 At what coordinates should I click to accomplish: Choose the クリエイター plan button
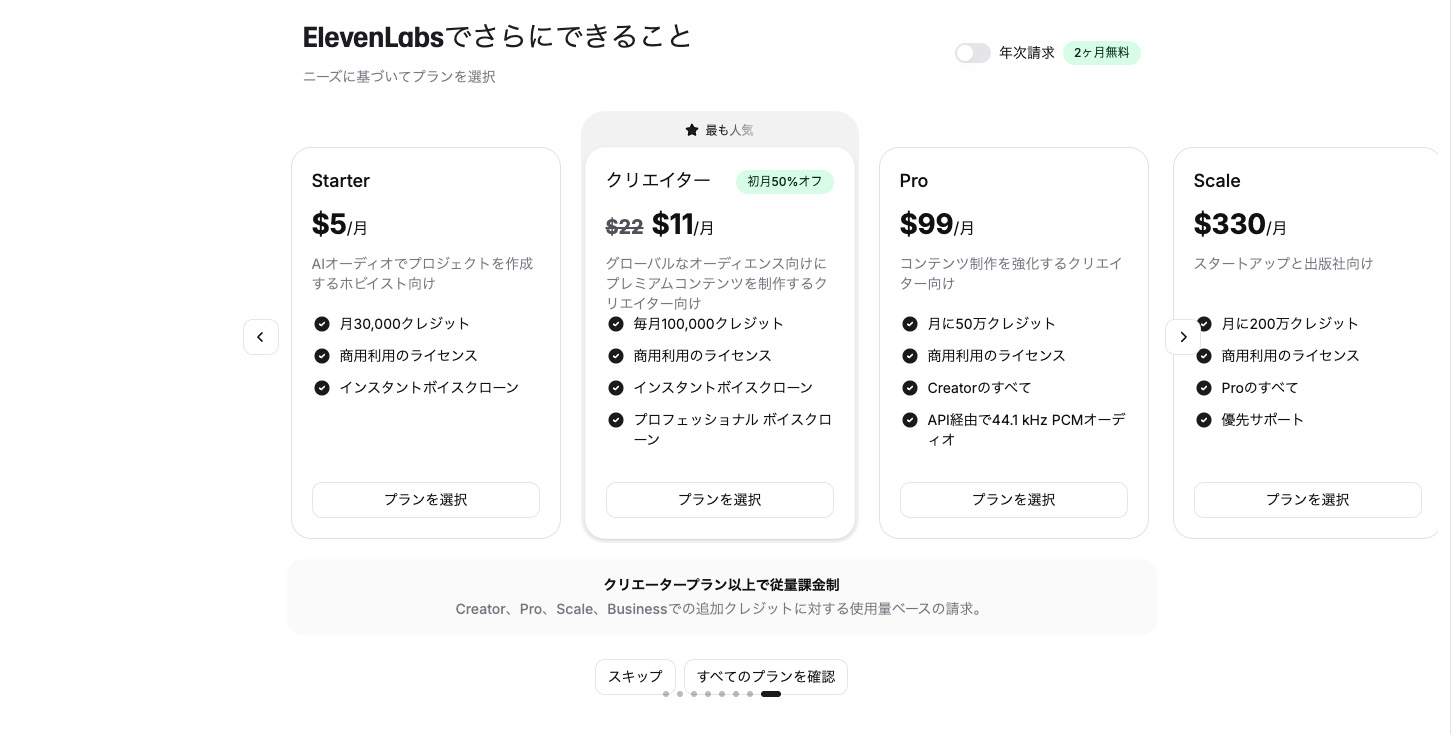[x=720, y=500]
